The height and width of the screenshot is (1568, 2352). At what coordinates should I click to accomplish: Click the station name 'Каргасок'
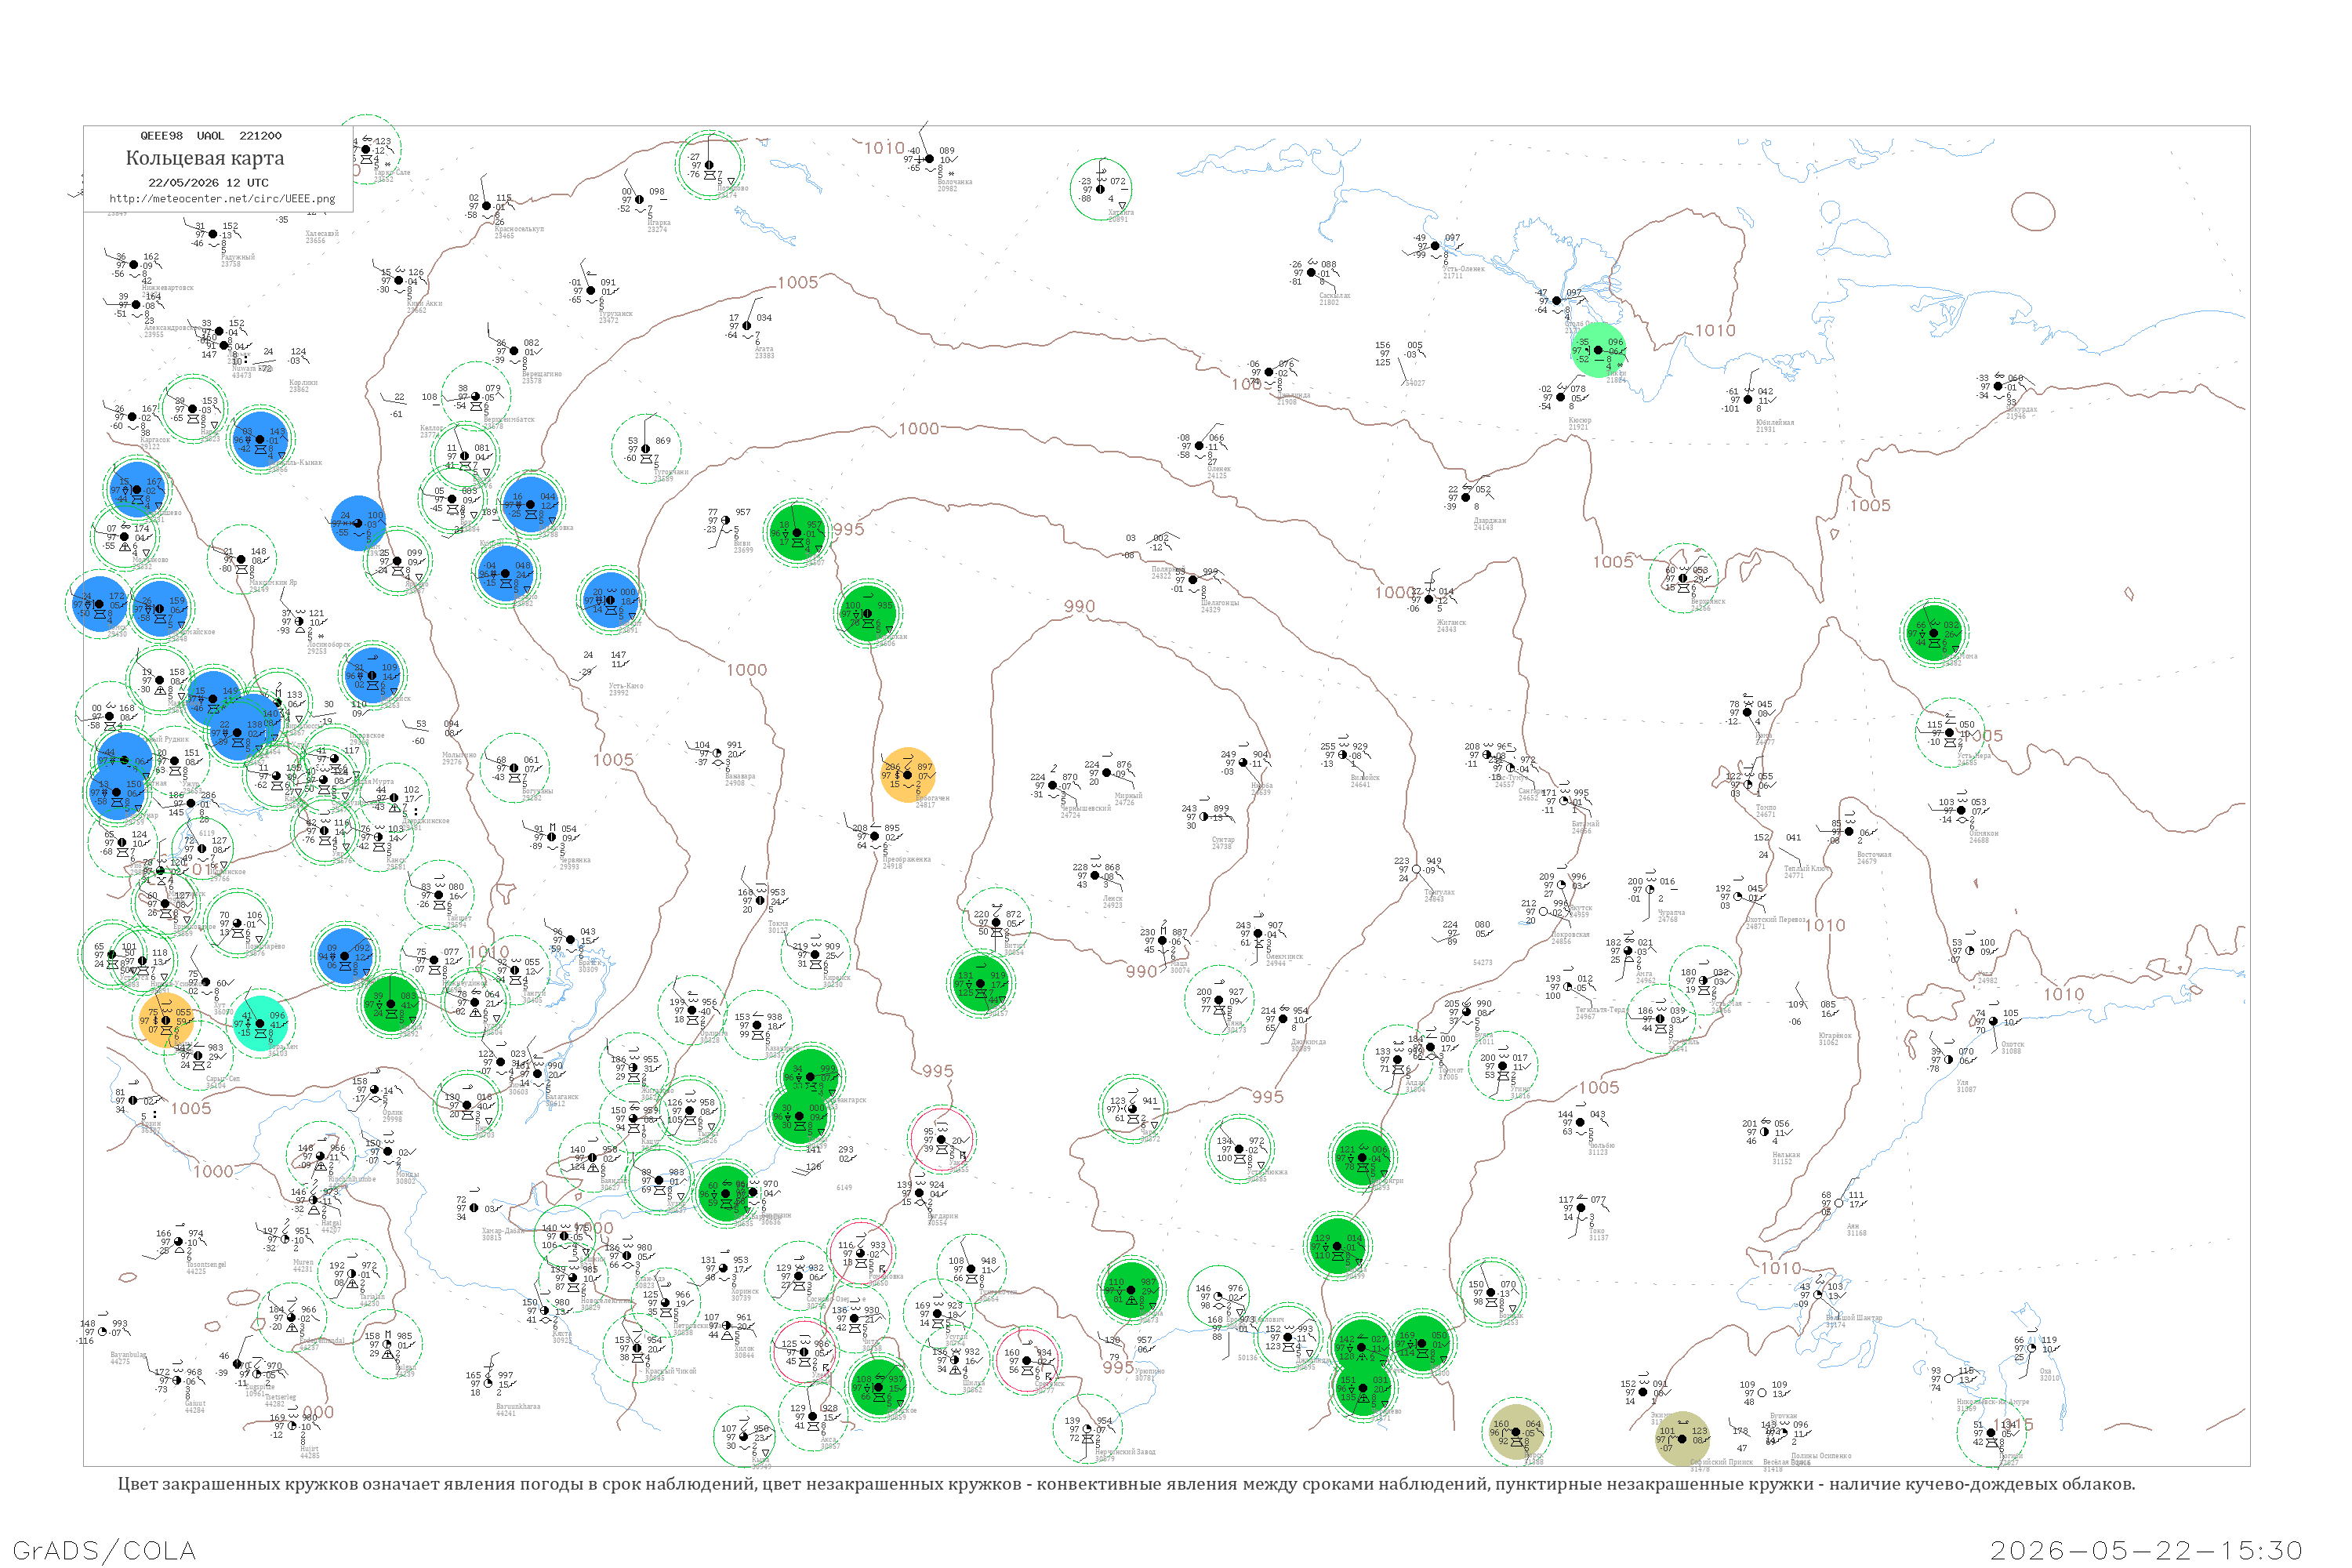point(155,439)
